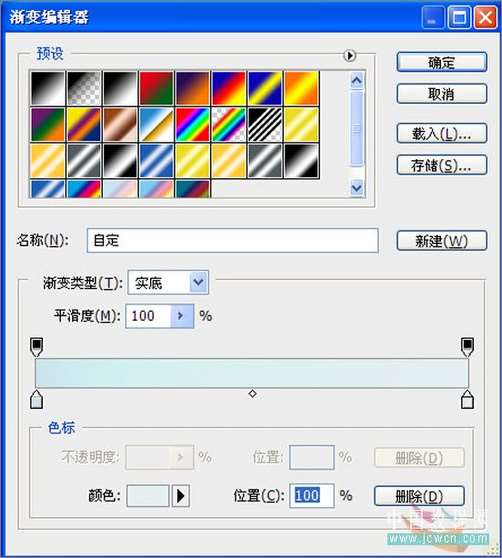Viewport: 502px width, 558px height.
Task: Select the black-white shine preset, third in row three
Action: click(120, 160)
